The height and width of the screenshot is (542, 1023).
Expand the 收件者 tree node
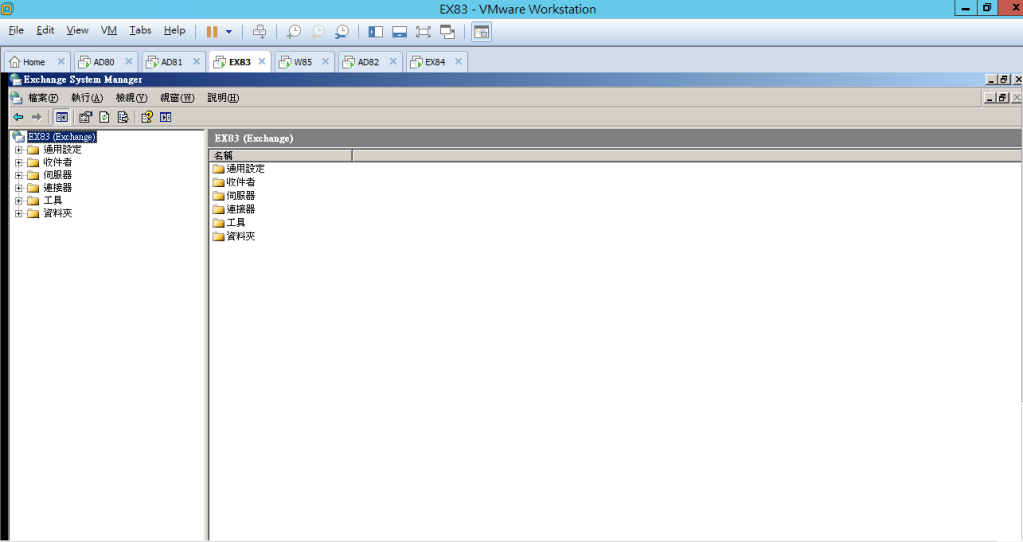tap(19, 162)
